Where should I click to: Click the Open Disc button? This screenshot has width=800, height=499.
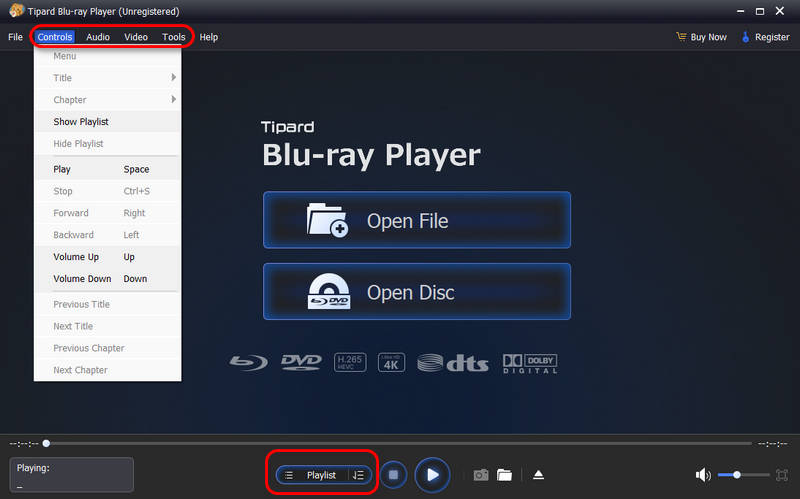point(417,291)
